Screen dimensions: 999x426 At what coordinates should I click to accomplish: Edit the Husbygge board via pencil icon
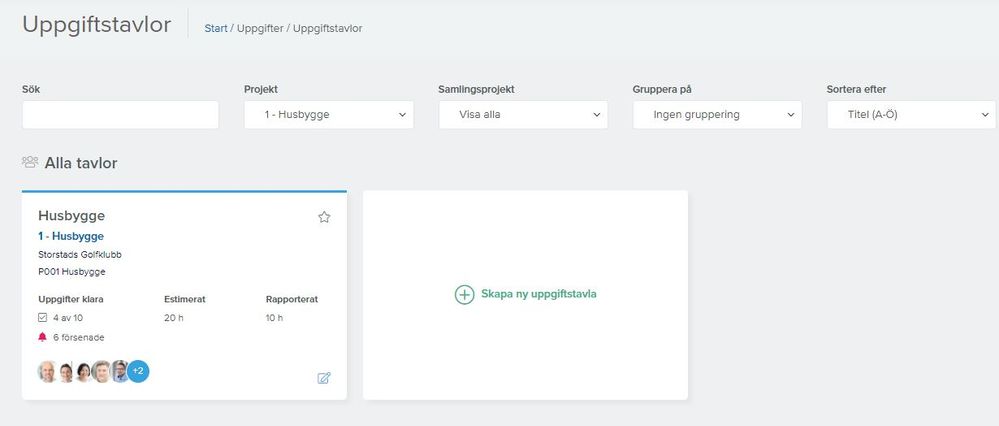(324, 378)
